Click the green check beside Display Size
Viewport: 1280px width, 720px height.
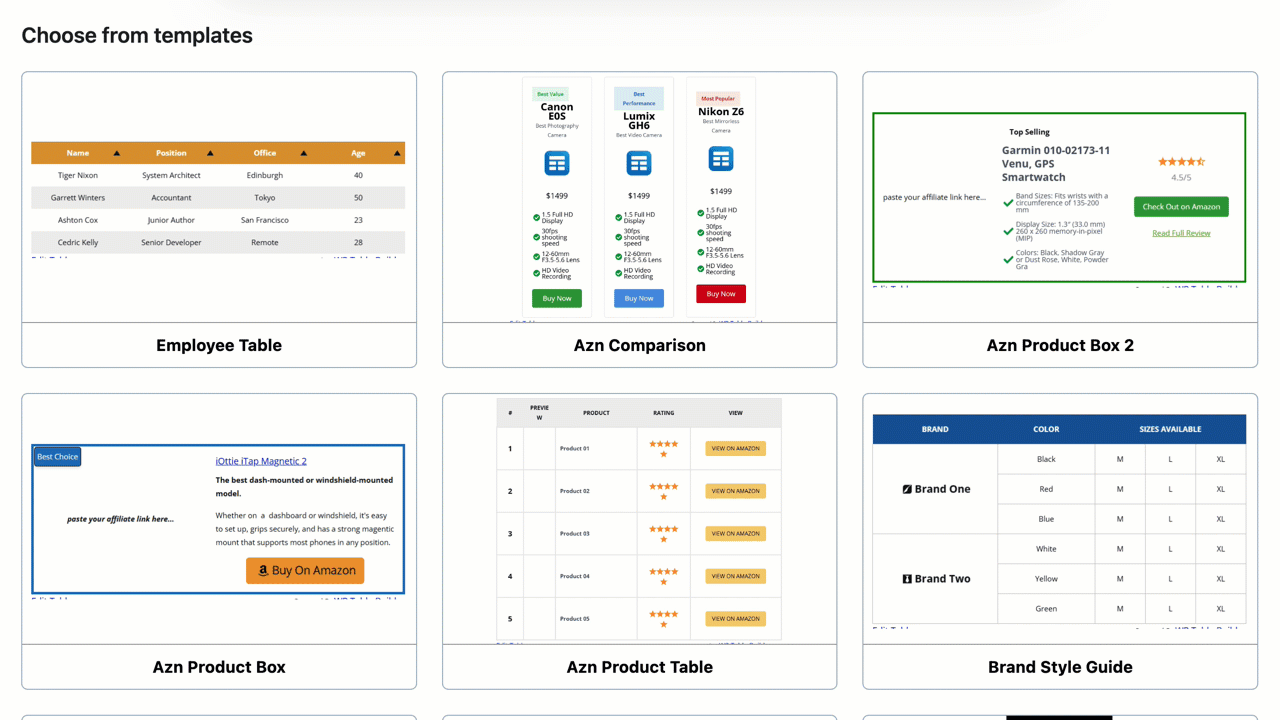click(x=1008, y=231)
